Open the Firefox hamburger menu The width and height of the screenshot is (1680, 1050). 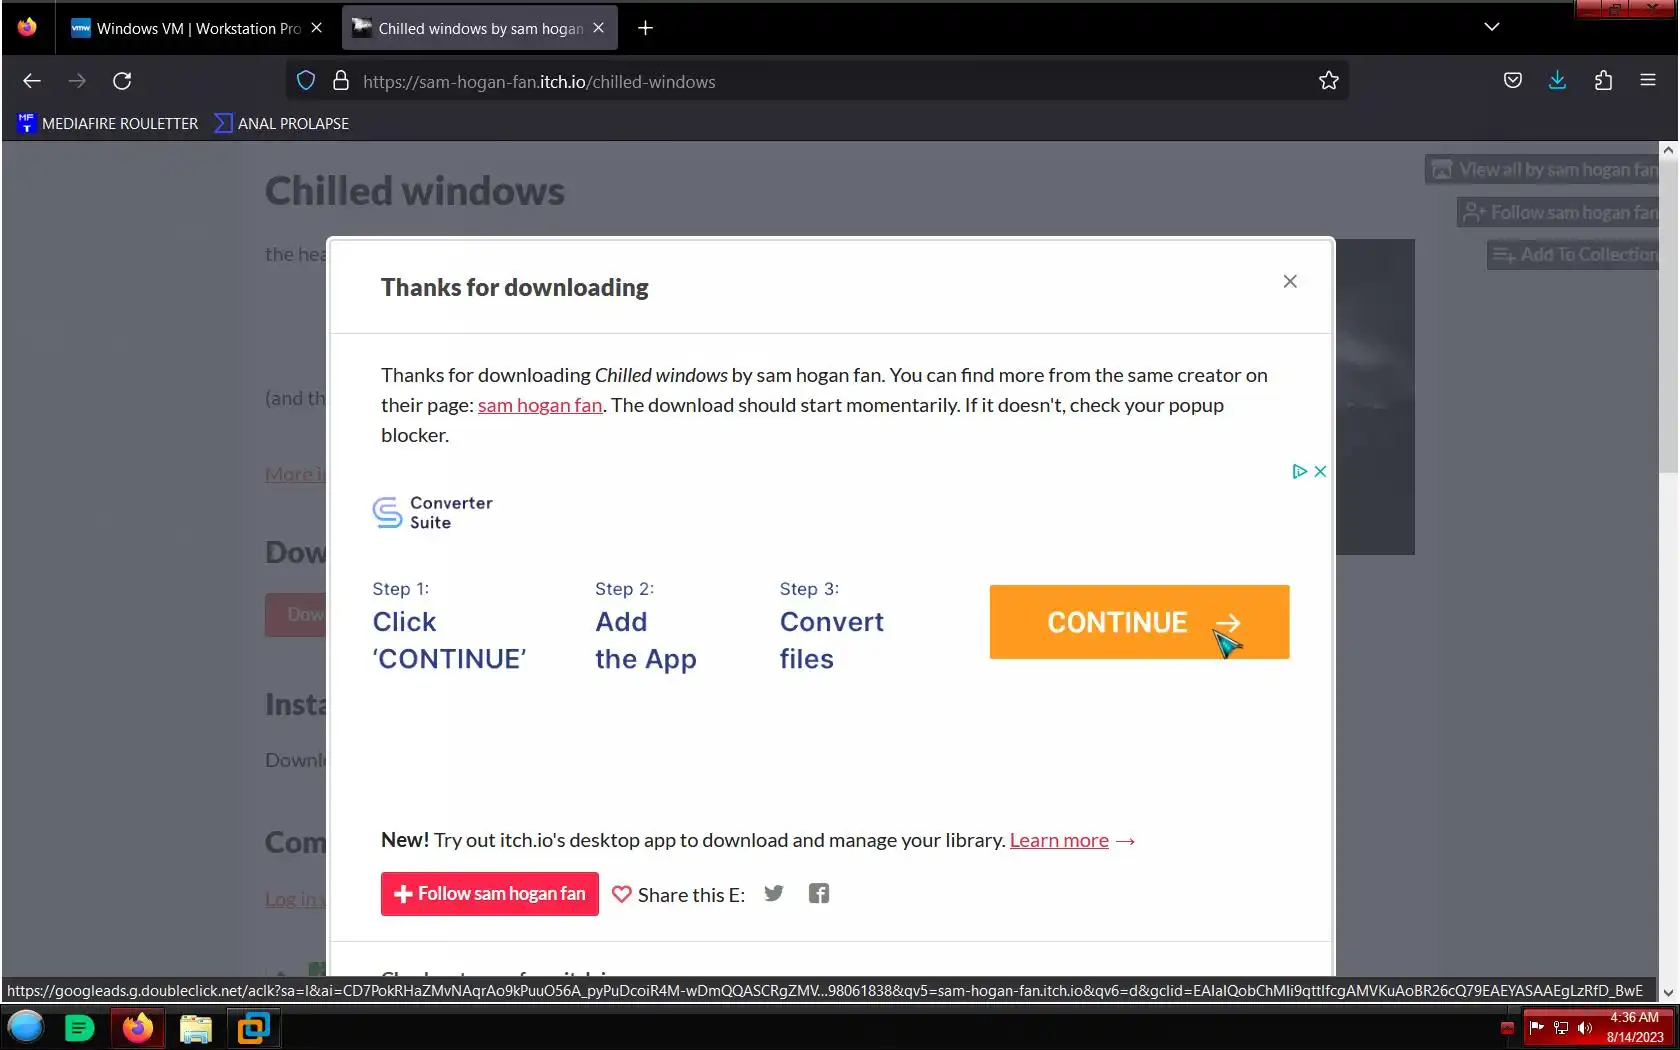(1648, 81)
